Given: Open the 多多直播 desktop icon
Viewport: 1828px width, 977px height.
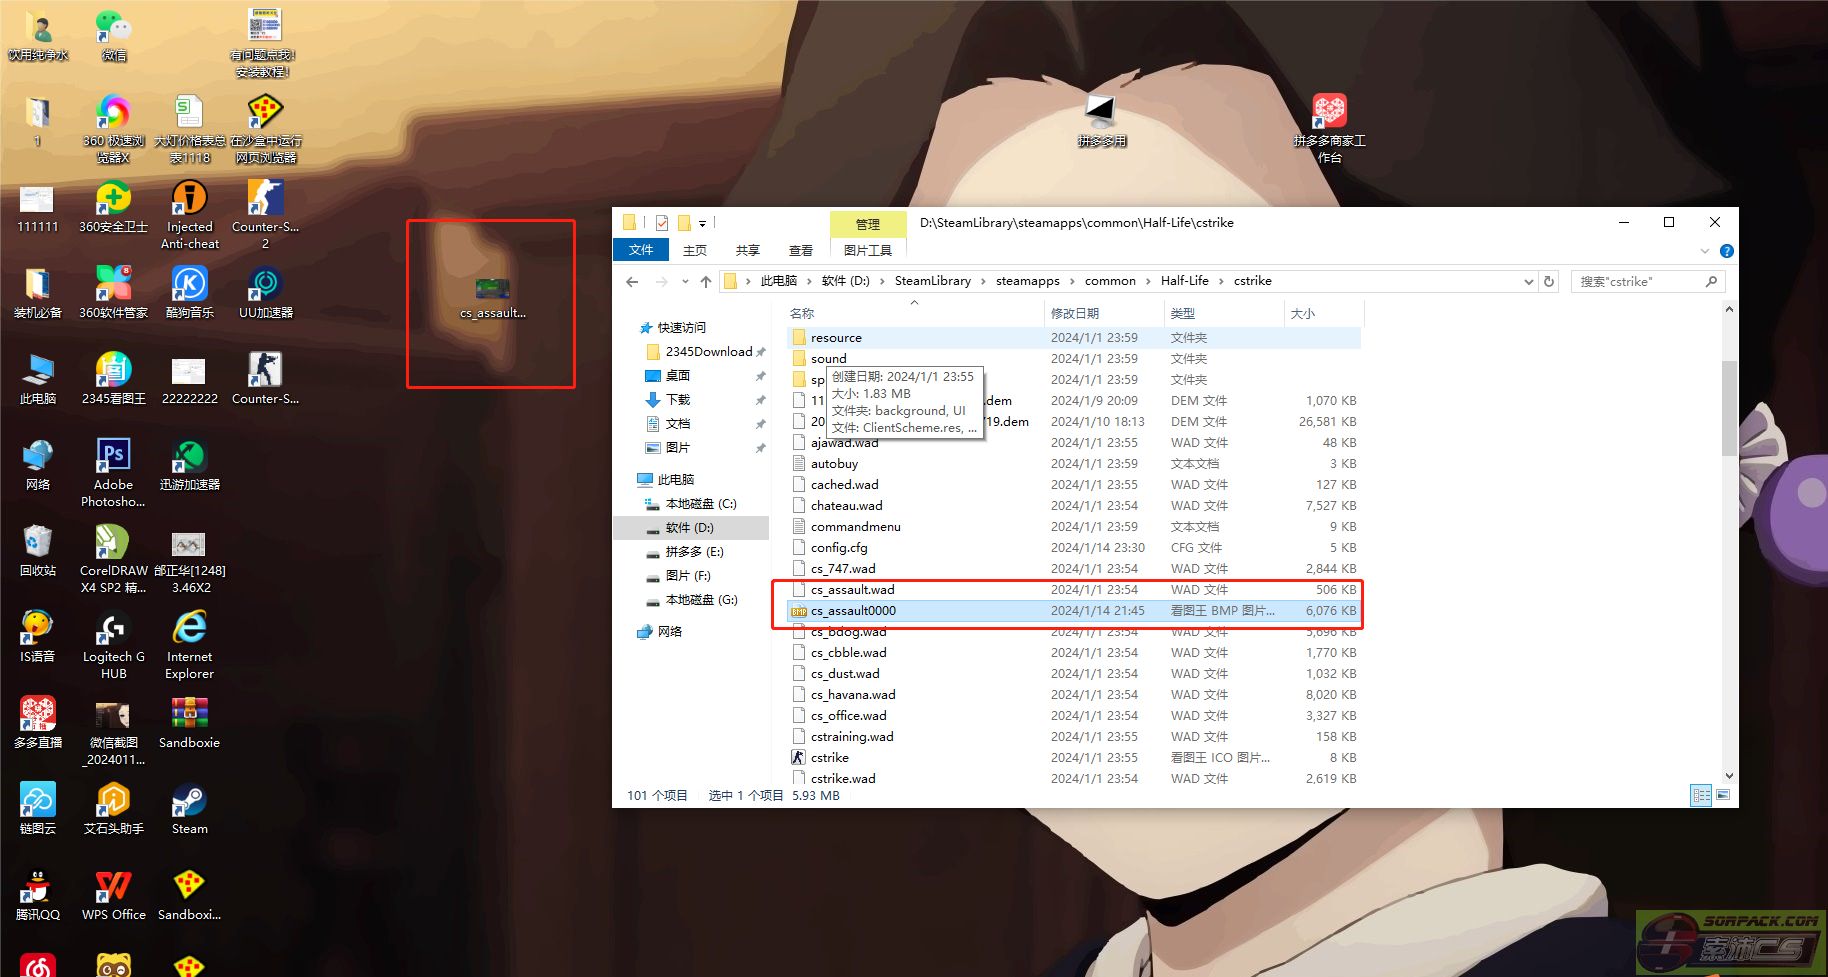Looking at the screenshot, I should (x=38, y=723).
